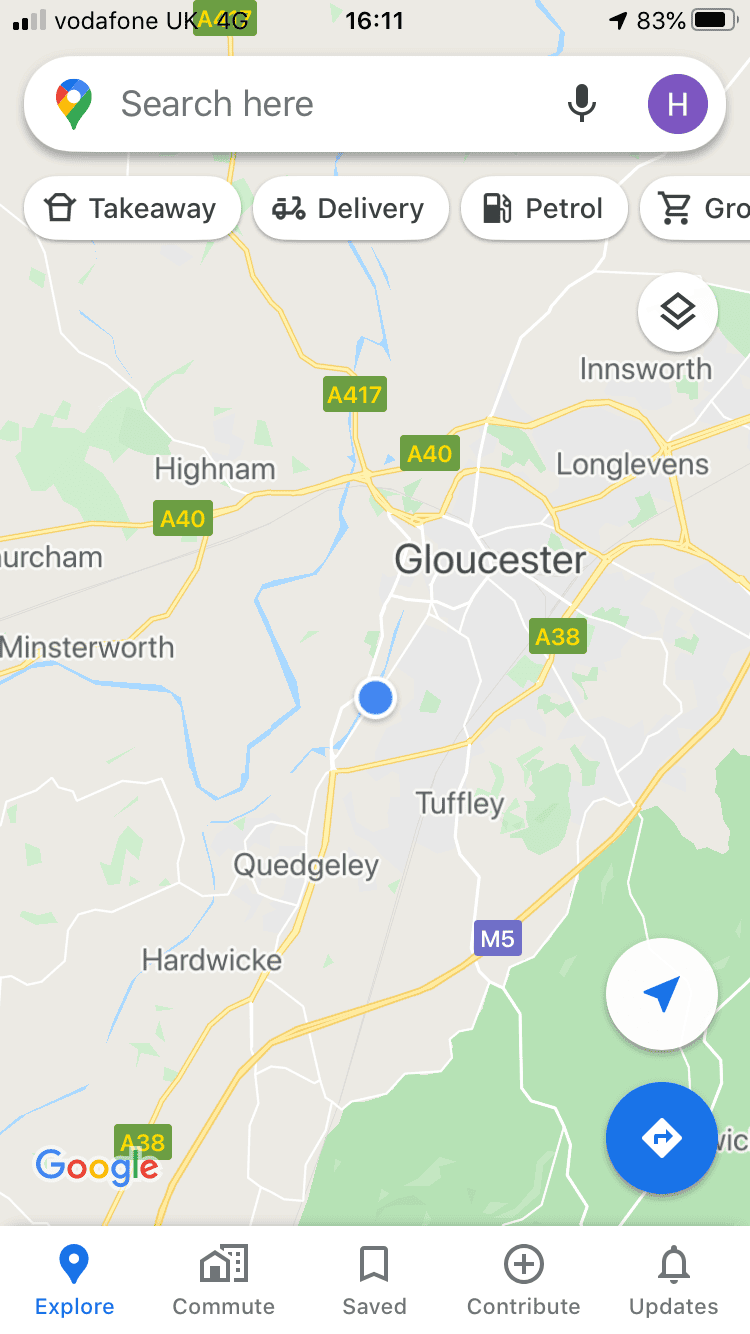Image resolution: width=750 pixels, height=1334 pixels.
Task: Select the Petrol filter chip
Action: point(544,208)
